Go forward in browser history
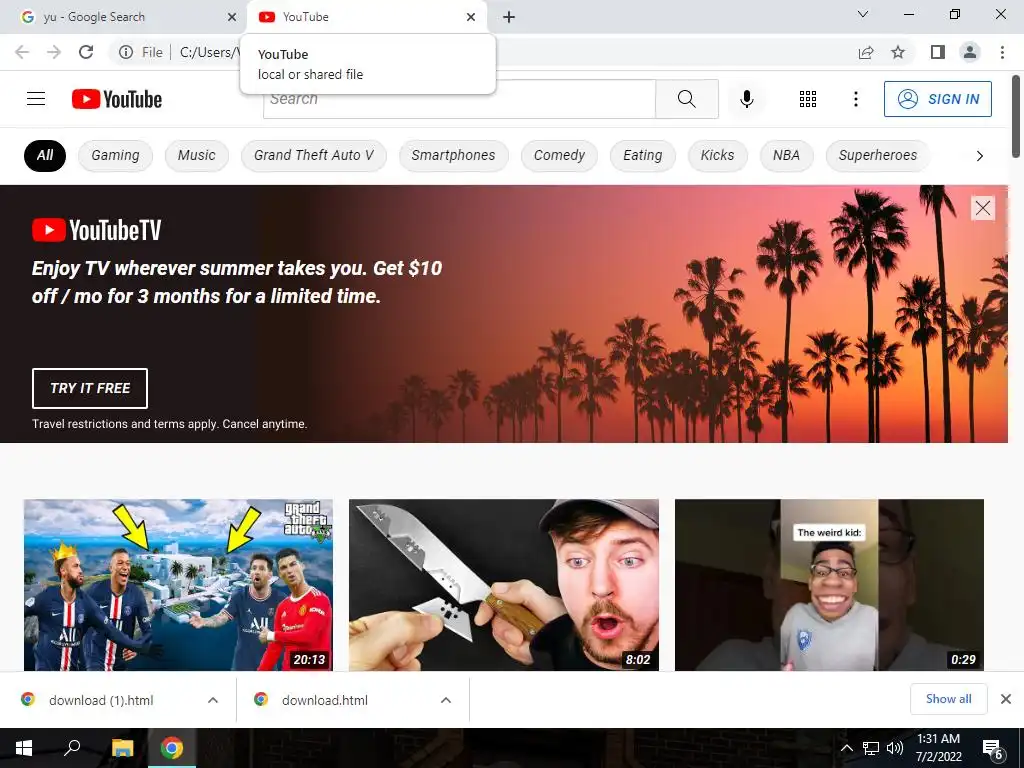 coord(54,52)
